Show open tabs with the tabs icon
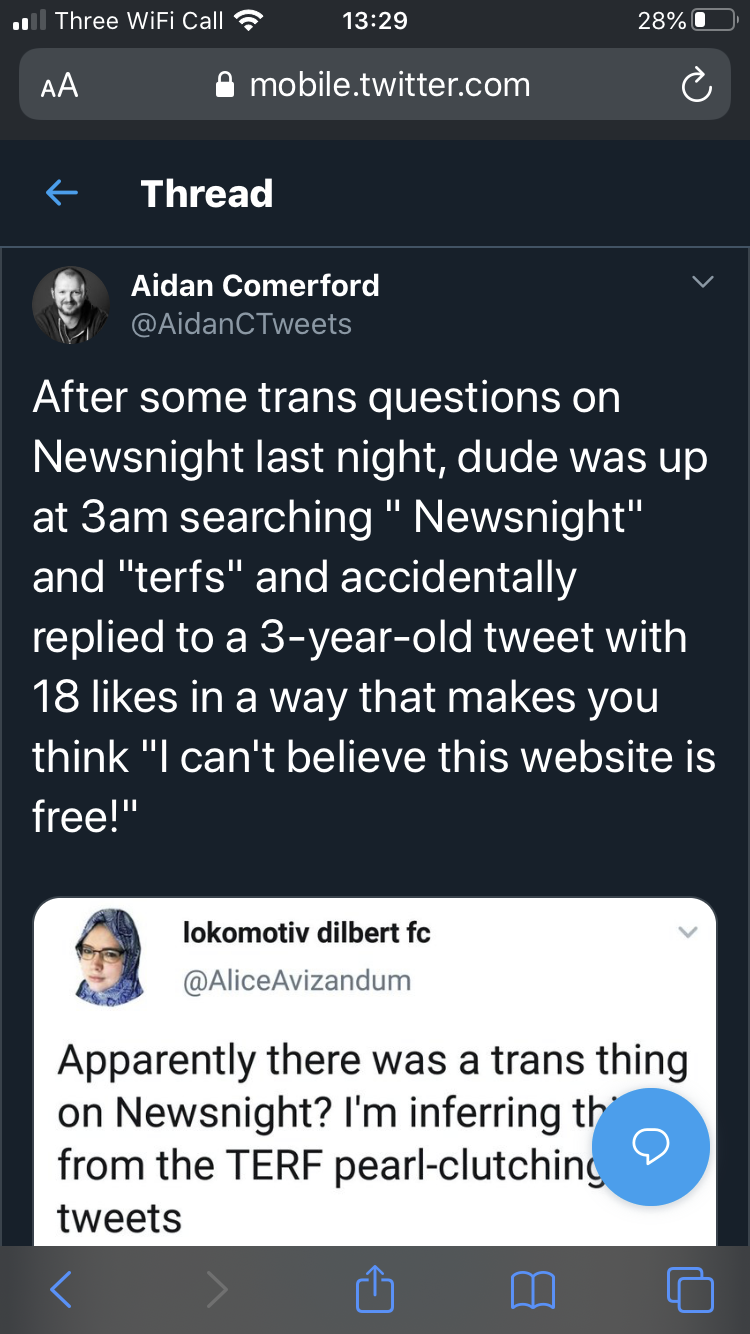The image size is (750, 1334). tap(690, 1289)
